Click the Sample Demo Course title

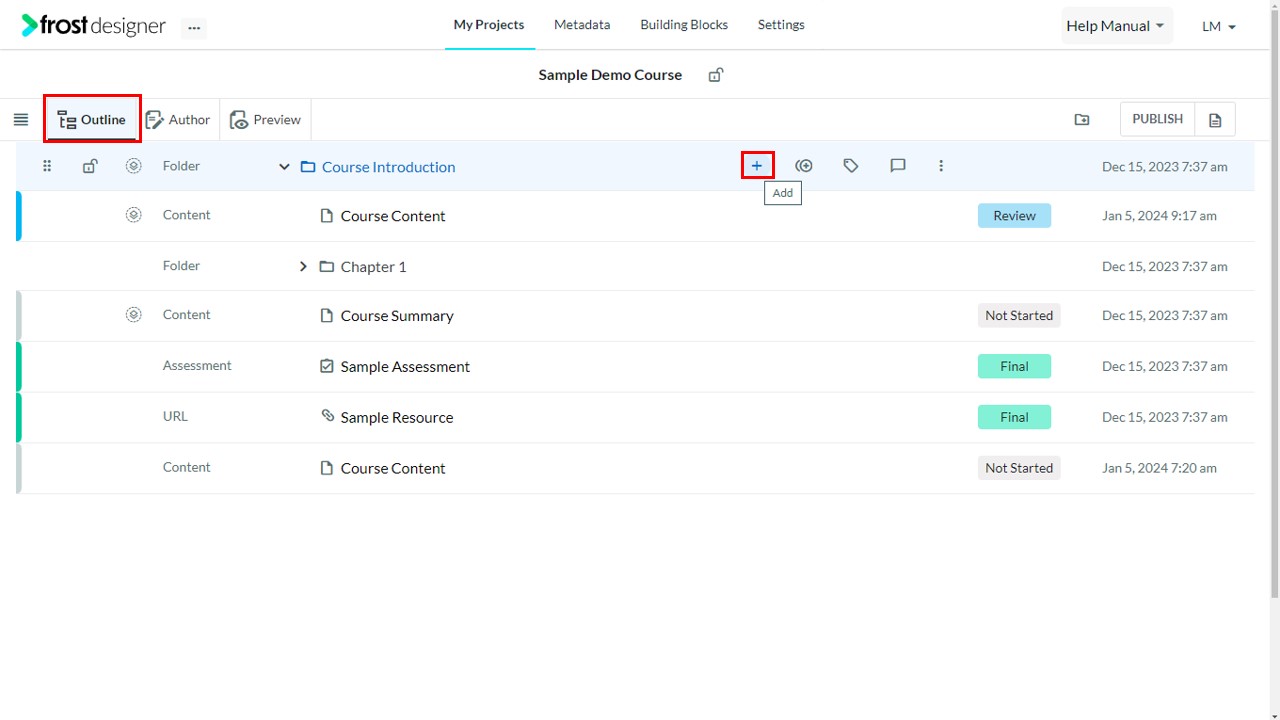(x=610, y=75)
